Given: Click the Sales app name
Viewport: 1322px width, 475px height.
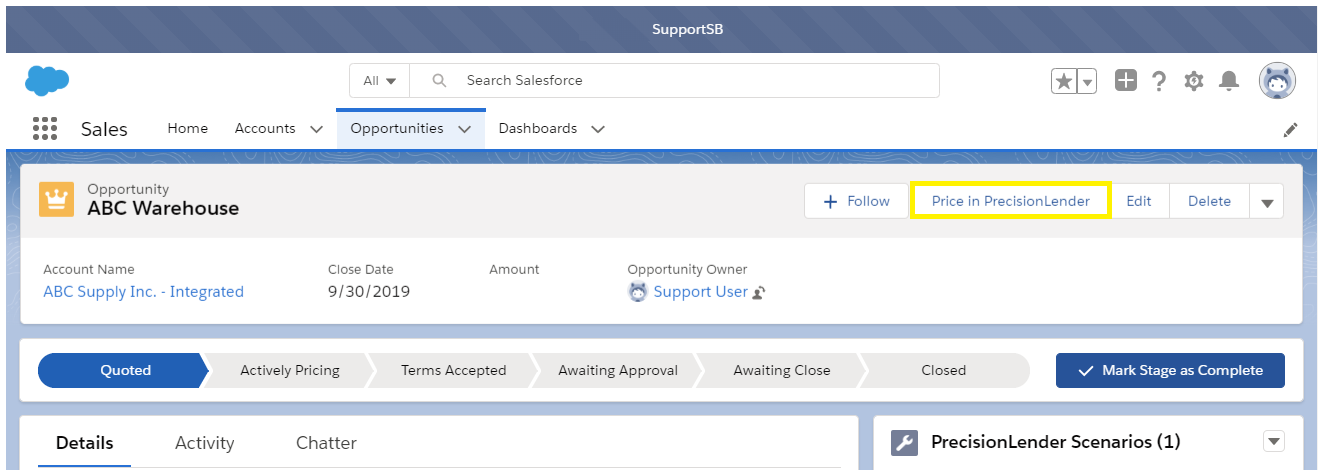Looking at the screenshot, I should (x=104, y=129).
